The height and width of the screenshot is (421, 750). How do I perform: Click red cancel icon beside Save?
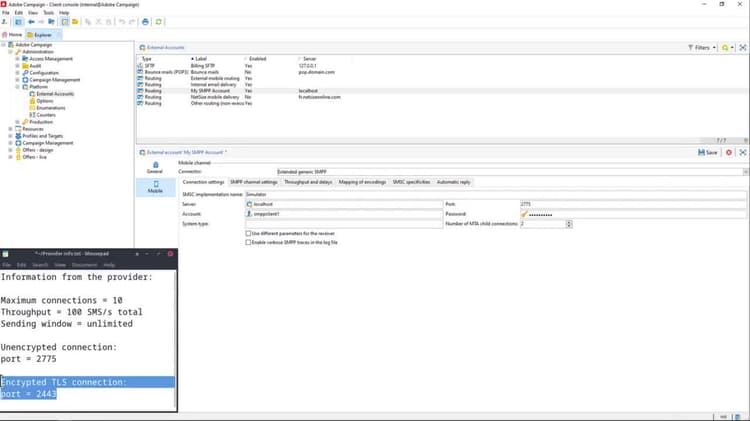[x=729, y=153]
